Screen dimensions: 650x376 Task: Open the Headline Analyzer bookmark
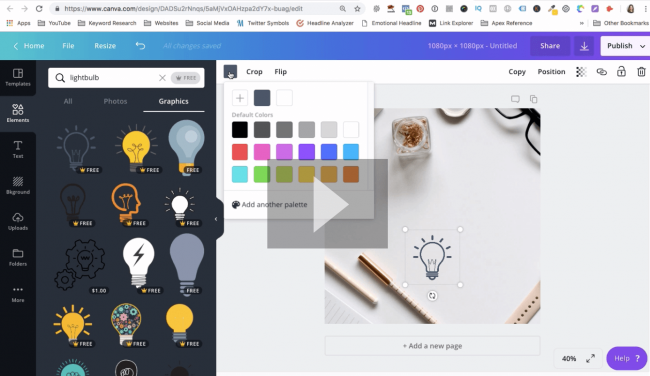tap(325, 23)
